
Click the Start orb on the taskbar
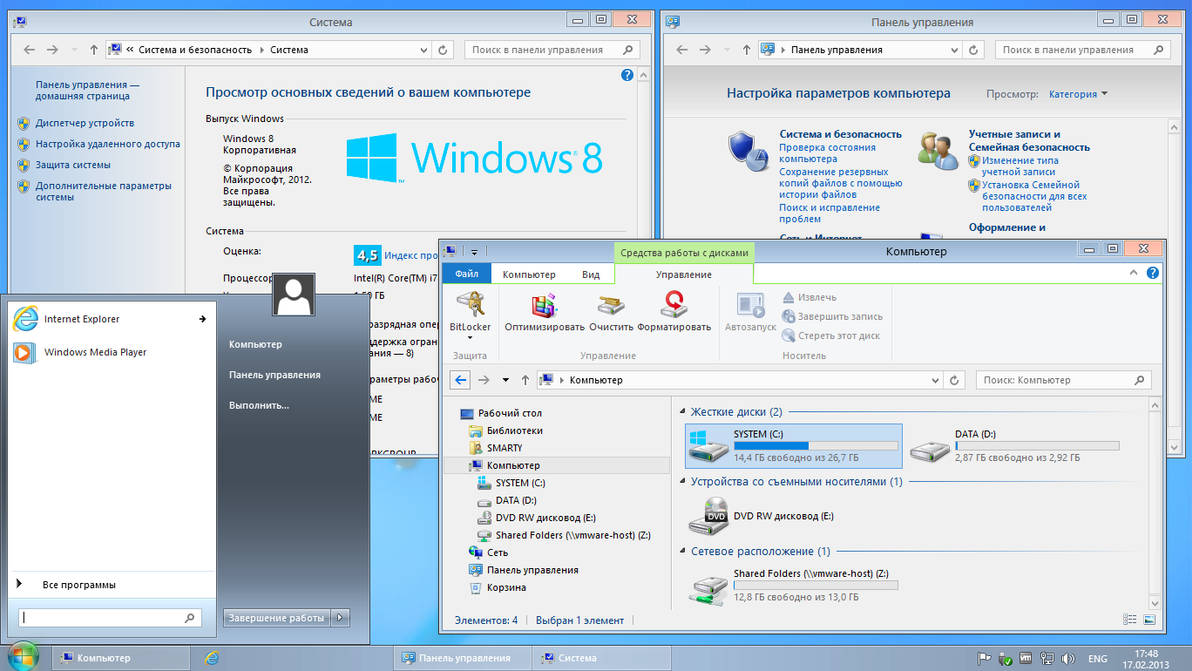[x=22, y=657]
